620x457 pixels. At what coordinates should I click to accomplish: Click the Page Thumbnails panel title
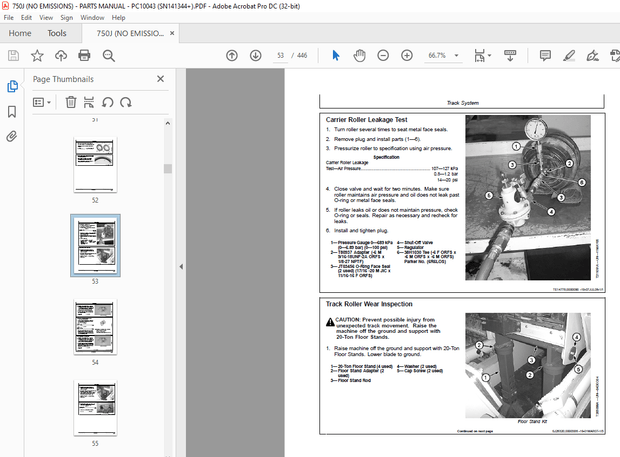tap(63, 79)
